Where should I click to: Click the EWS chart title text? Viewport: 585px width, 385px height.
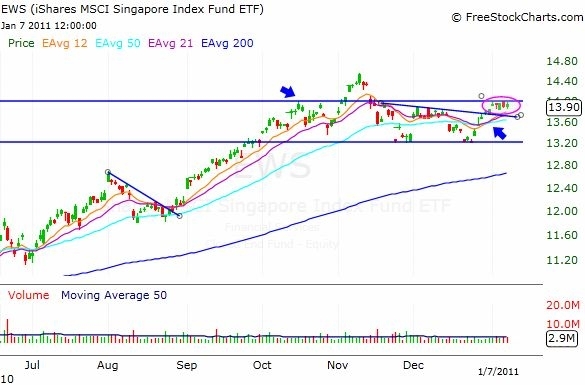point(132,9)
